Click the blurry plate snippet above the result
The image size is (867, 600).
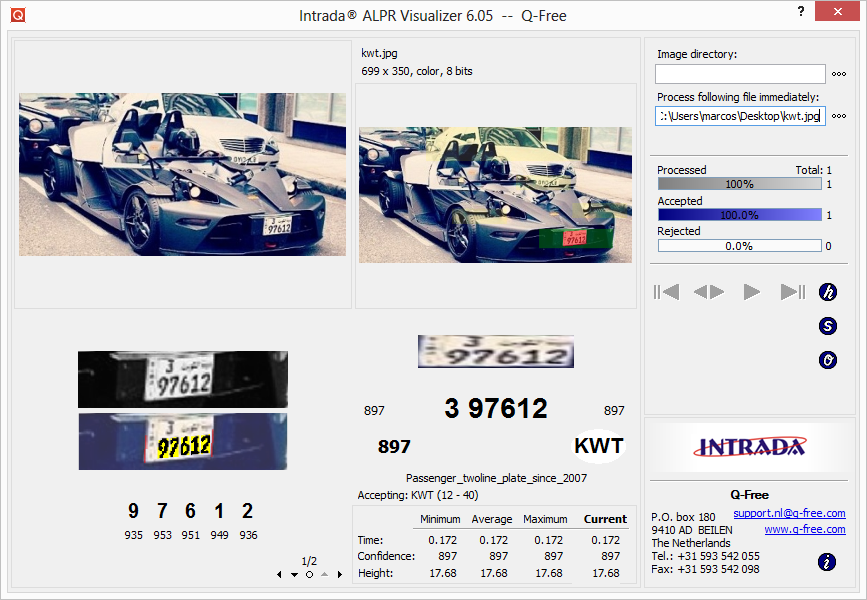[x=496, y=351]
